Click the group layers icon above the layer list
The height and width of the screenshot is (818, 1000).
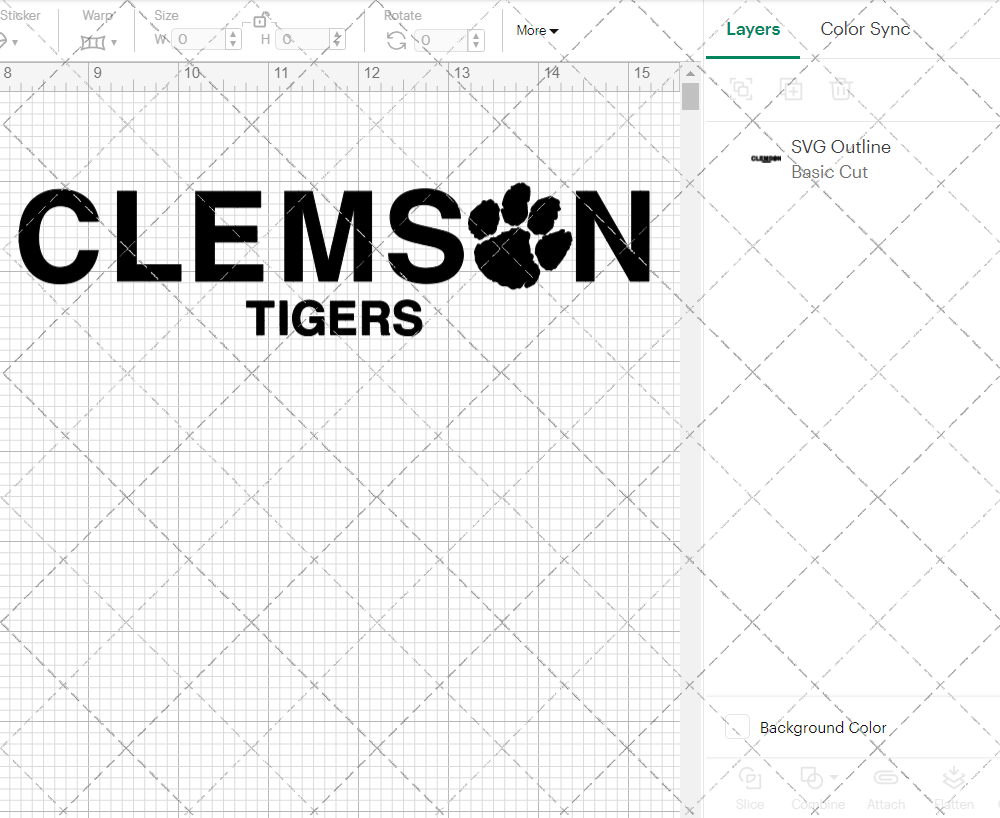[741, 89]
